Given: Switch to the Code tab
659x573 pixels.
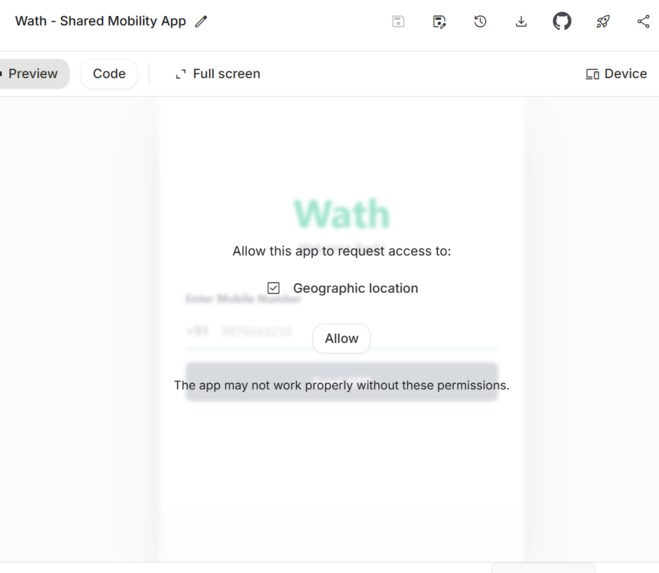Looking at the screenshot, I should pos(109,74).
